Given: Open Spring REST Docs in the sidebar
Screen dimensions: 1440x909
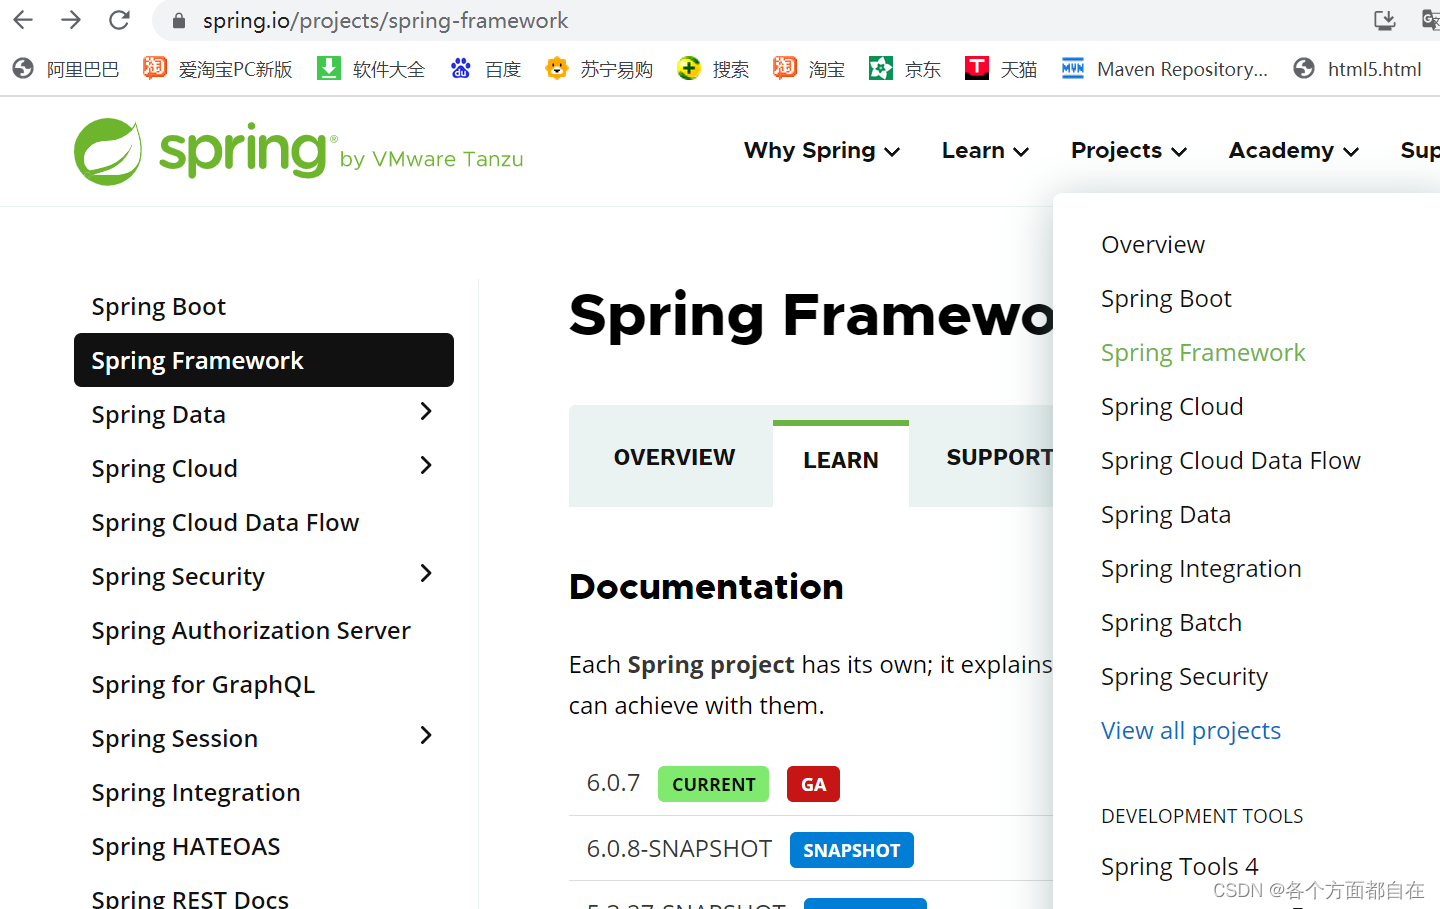Looking at the screenshot, I should 190,898.
